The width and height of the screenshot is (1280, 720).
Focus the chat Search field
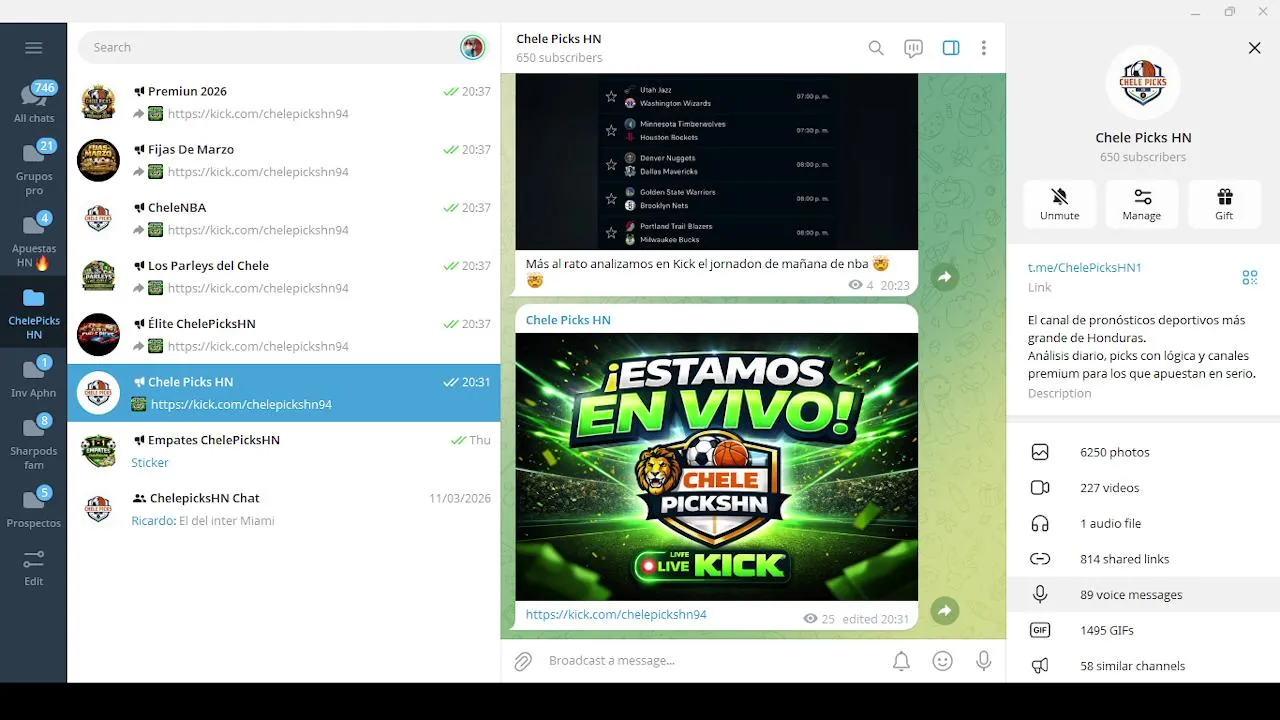[270, 47]
